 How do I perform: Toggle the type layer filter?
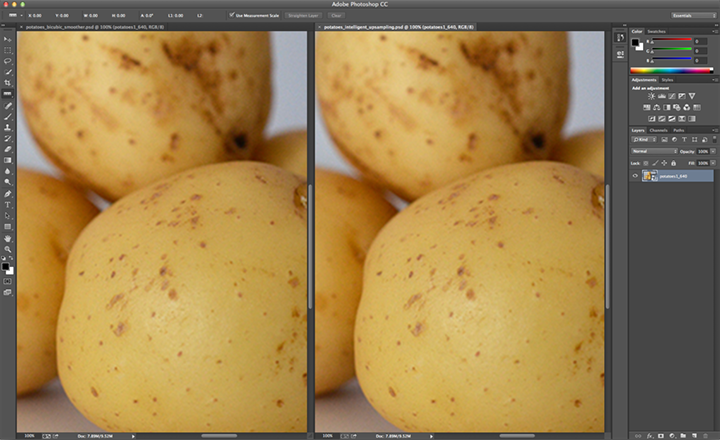[x=684, y=140]
